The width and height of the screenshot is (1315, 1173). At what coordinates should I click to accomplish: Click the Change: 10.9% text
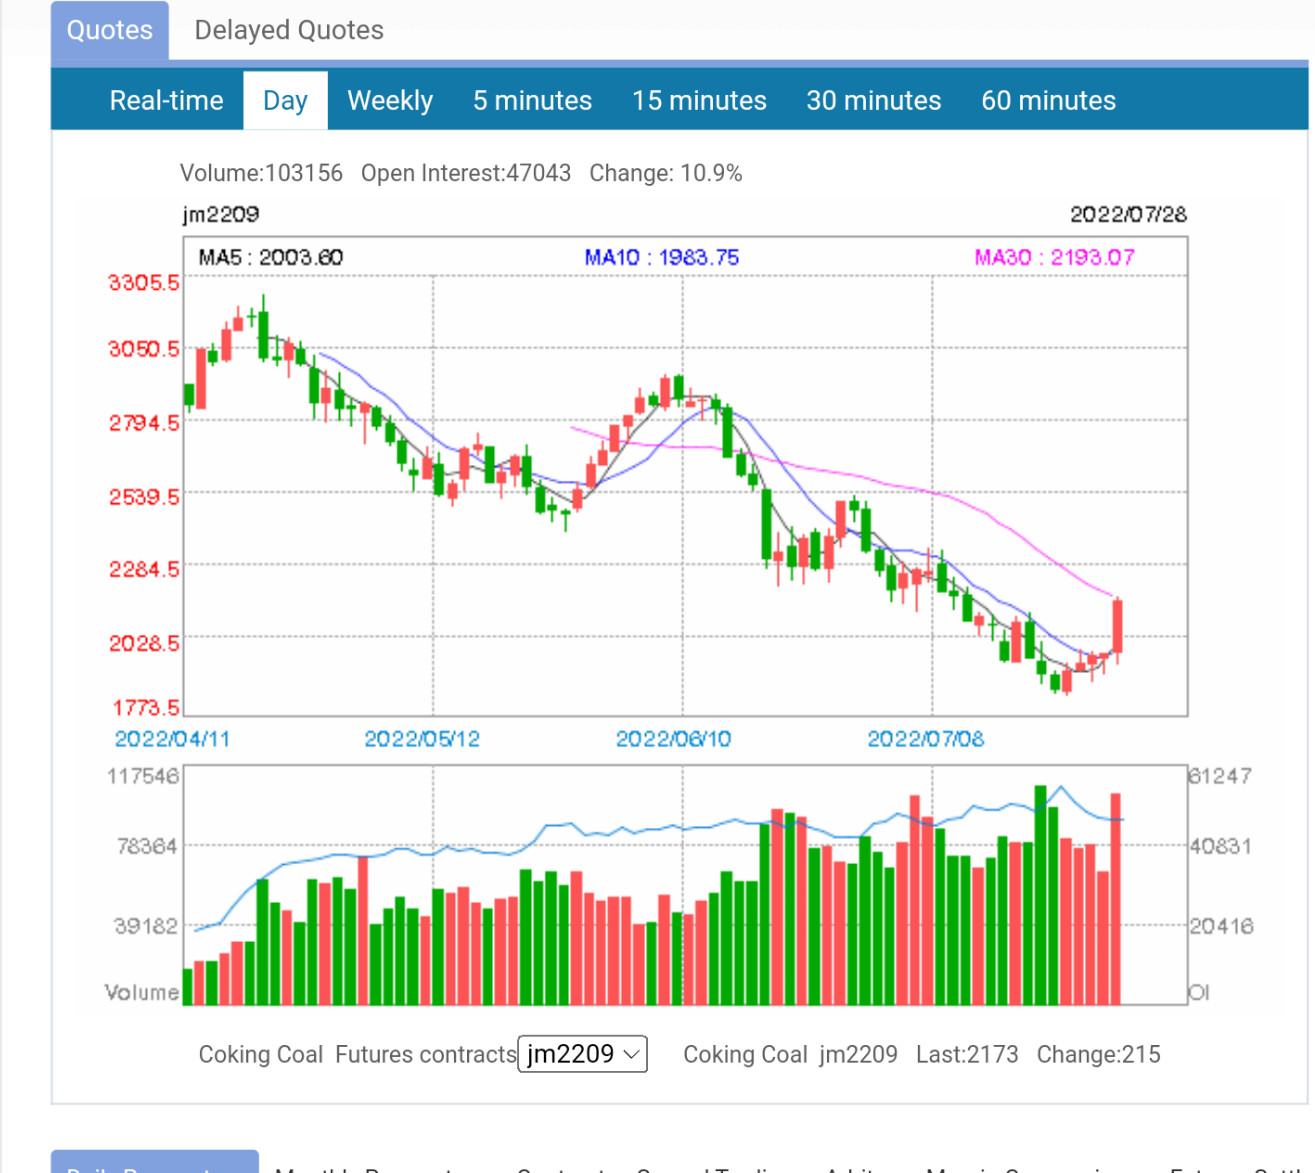tap(666, 173)
